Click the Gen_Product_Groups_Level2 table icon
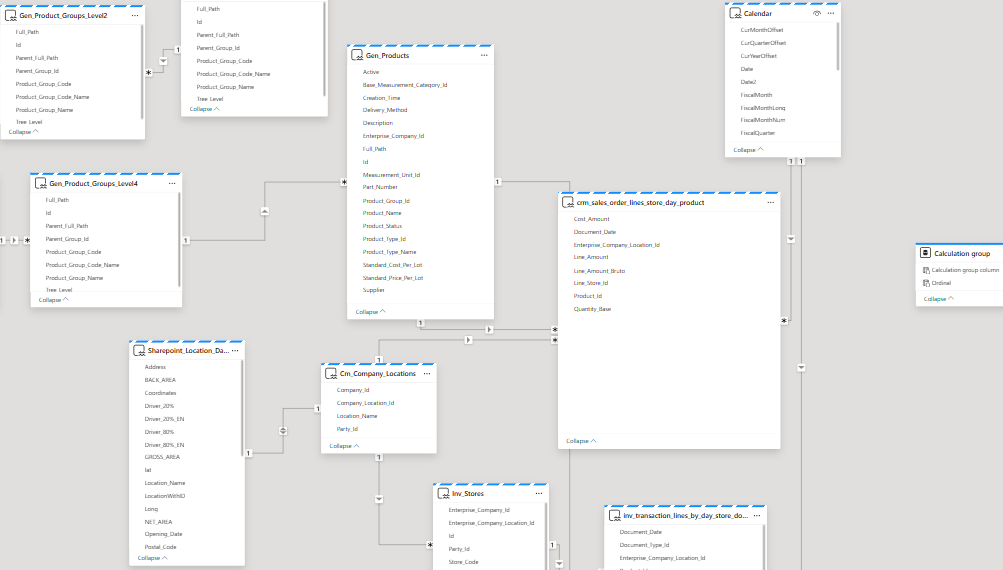Viewport: 1003px width, 570px height. point(11,15)
